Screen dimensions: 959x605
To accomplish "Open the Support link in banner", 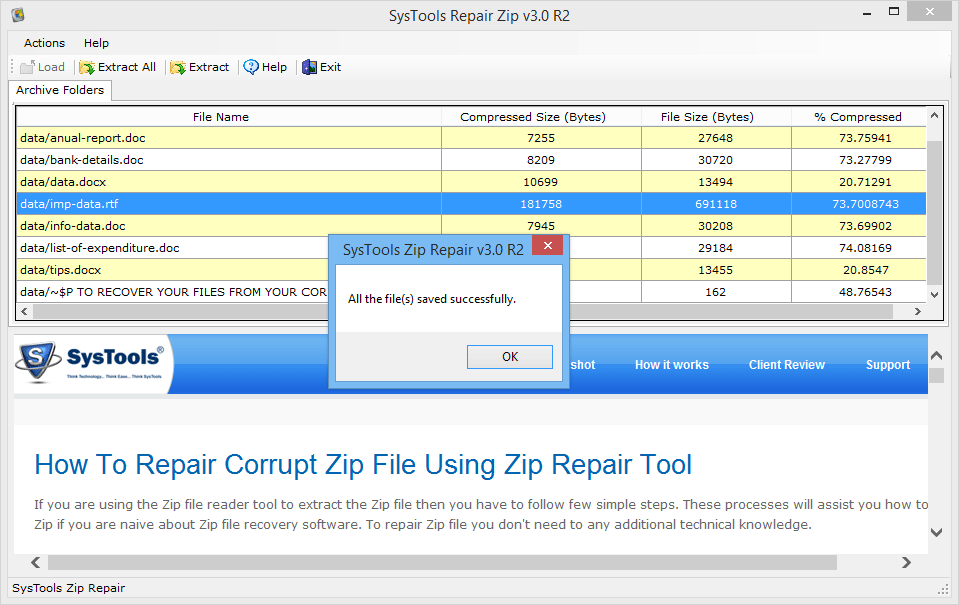I will pos(887,365).
